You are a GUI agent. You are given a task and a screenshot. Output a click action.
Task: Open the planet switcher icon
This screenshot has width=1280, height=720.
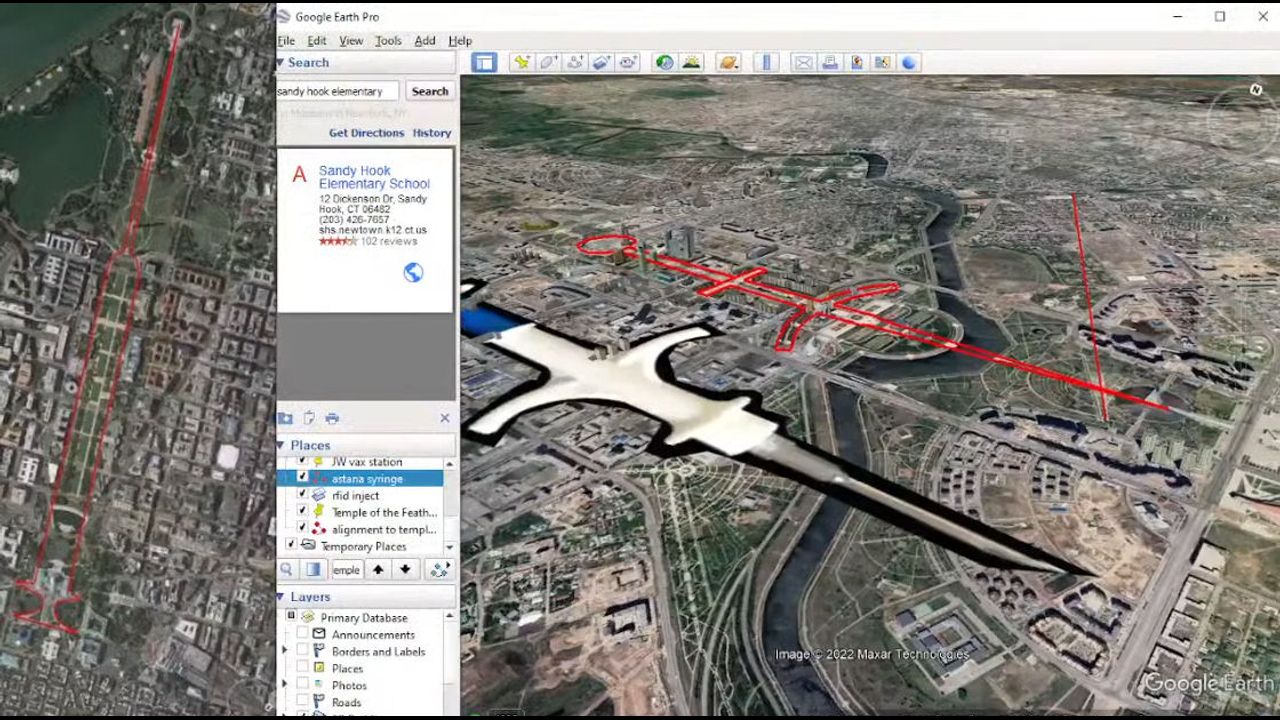point(729,62)
